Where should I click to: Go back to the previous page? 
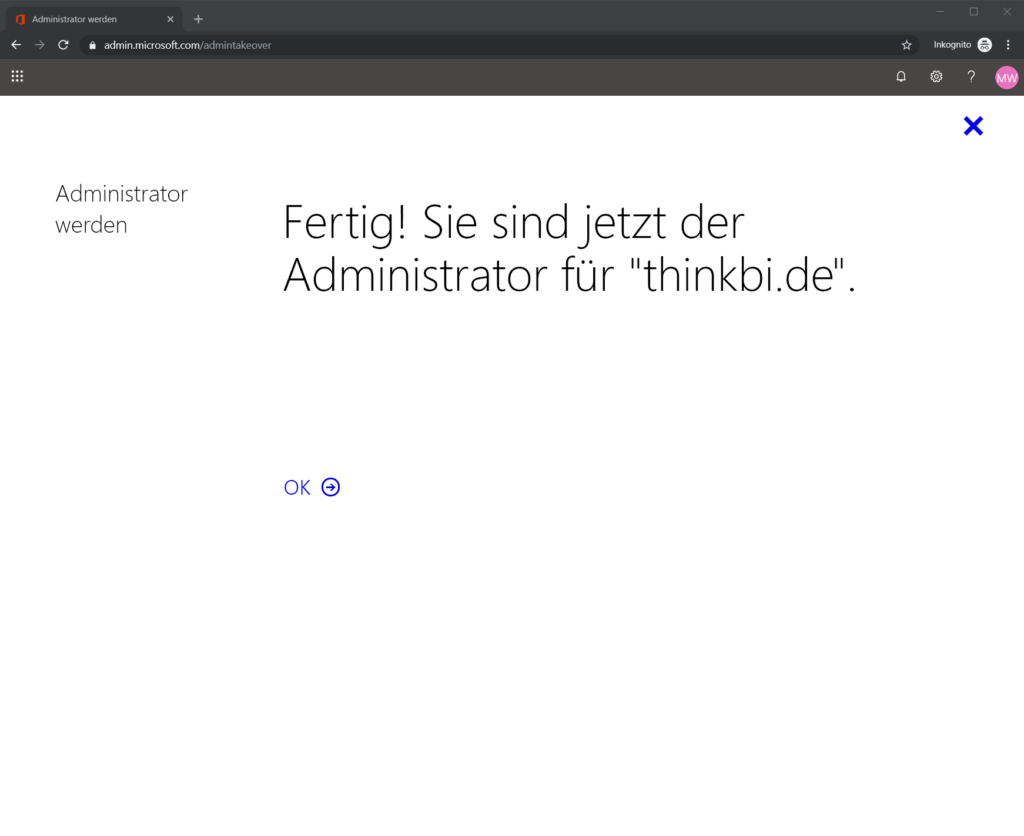[16, 45]
